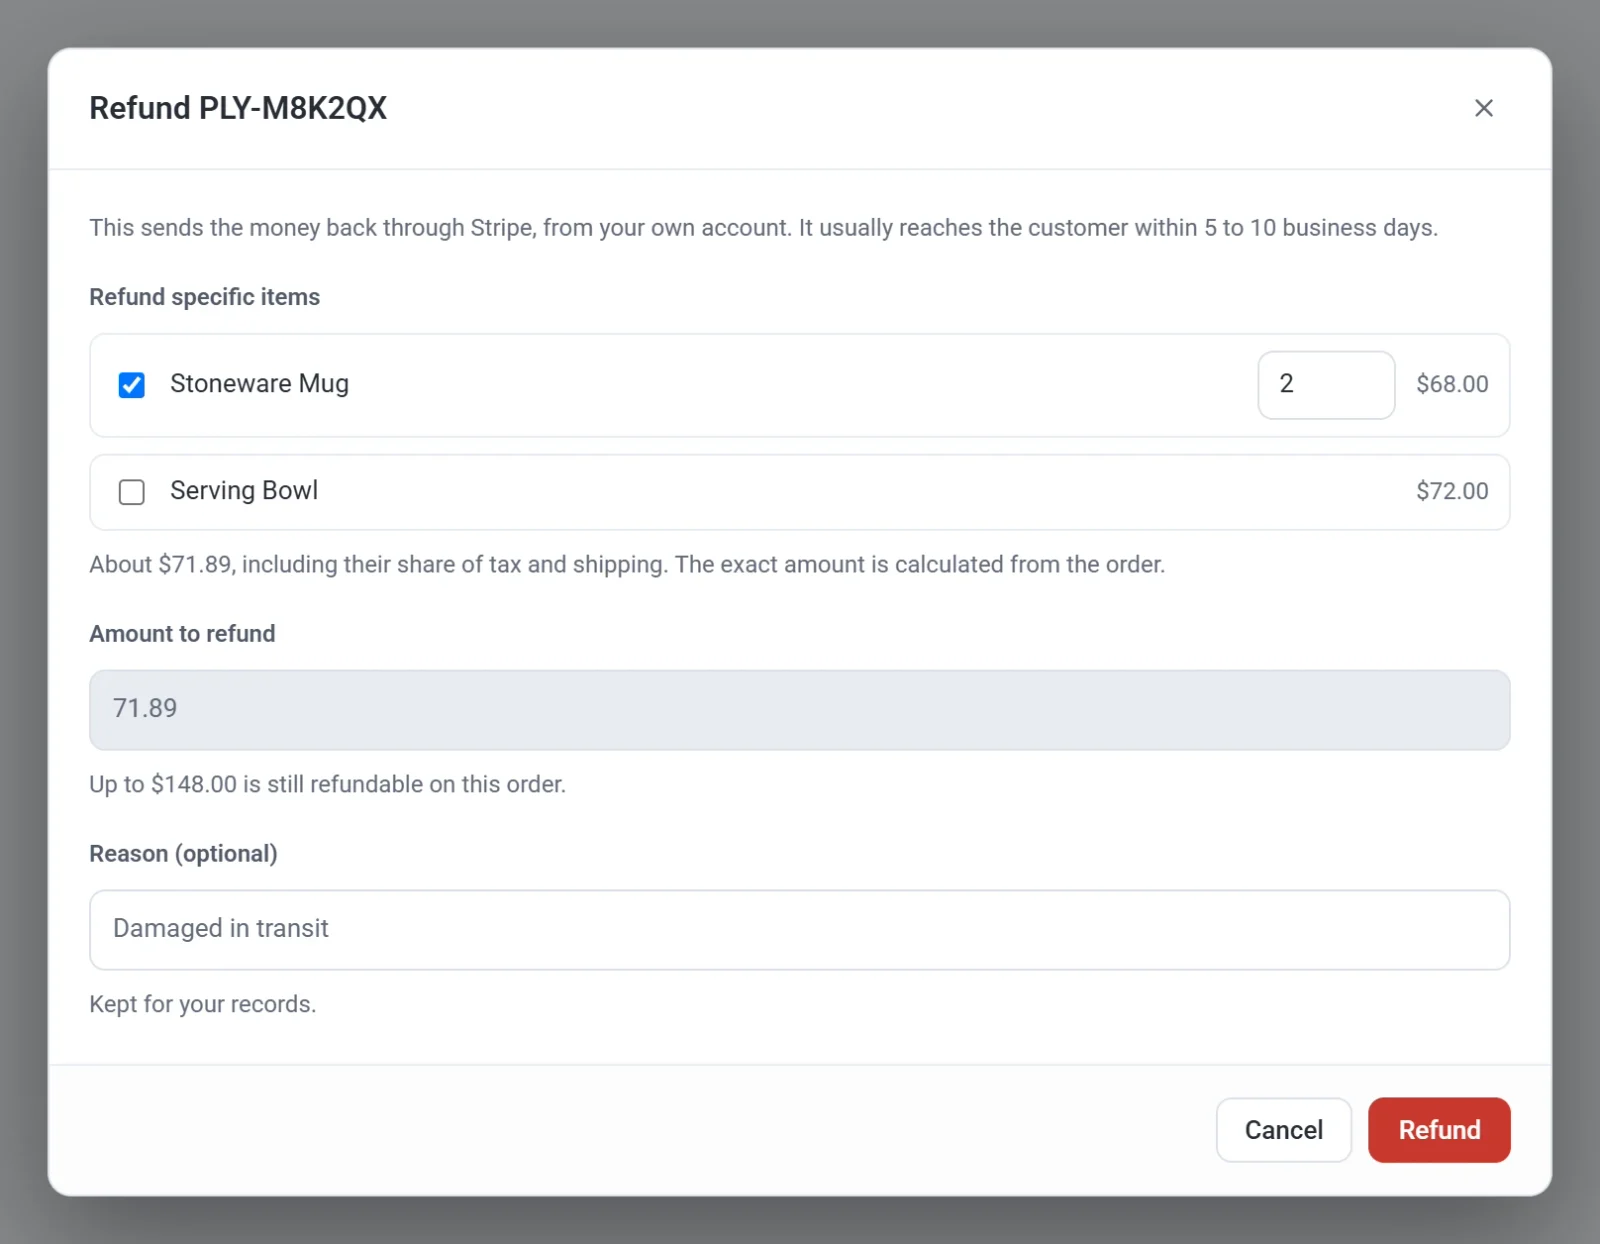Click the 'Kept for your records' hint

pos(203,1004)
